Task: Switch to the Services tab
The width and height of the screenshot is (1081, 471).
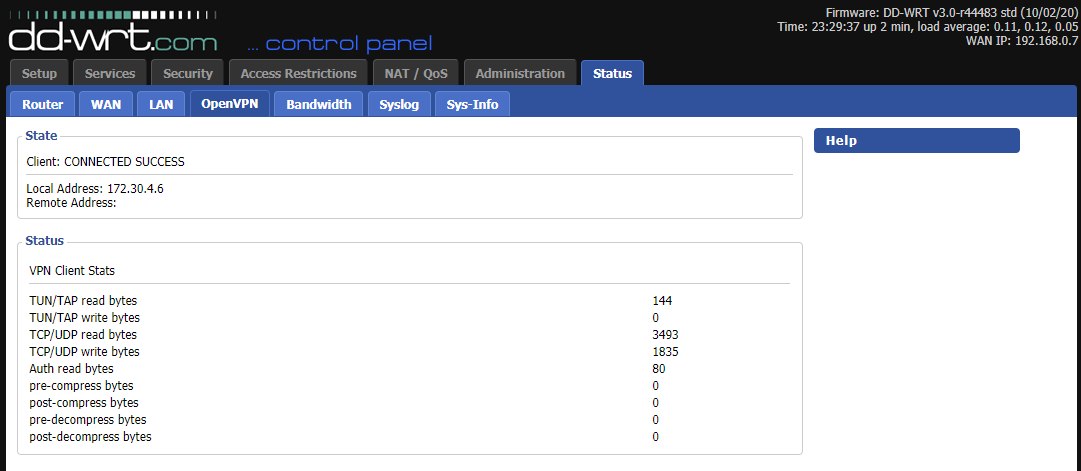Action: click(110, 73)
